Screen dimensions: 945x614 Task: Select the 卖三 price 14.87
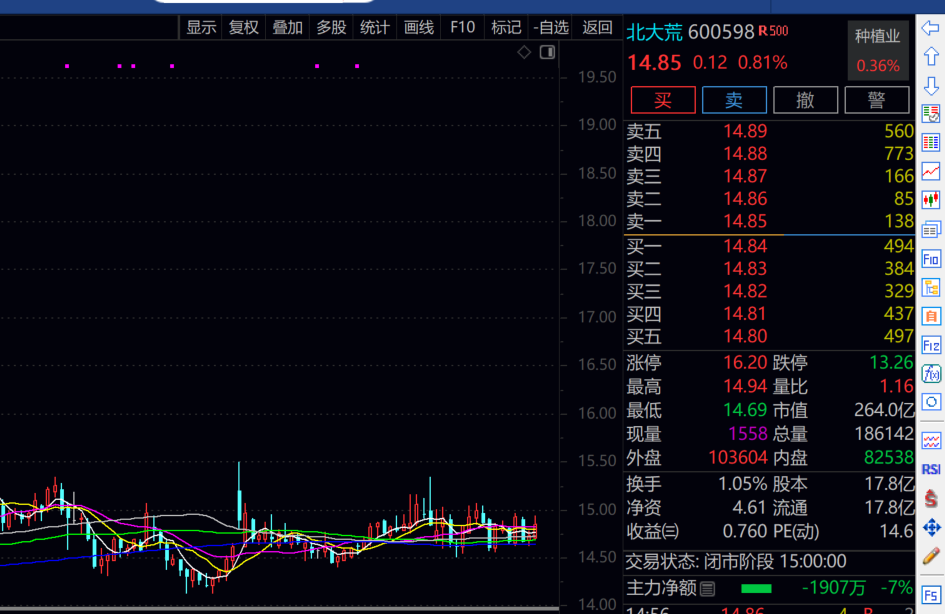pos(745,177)
